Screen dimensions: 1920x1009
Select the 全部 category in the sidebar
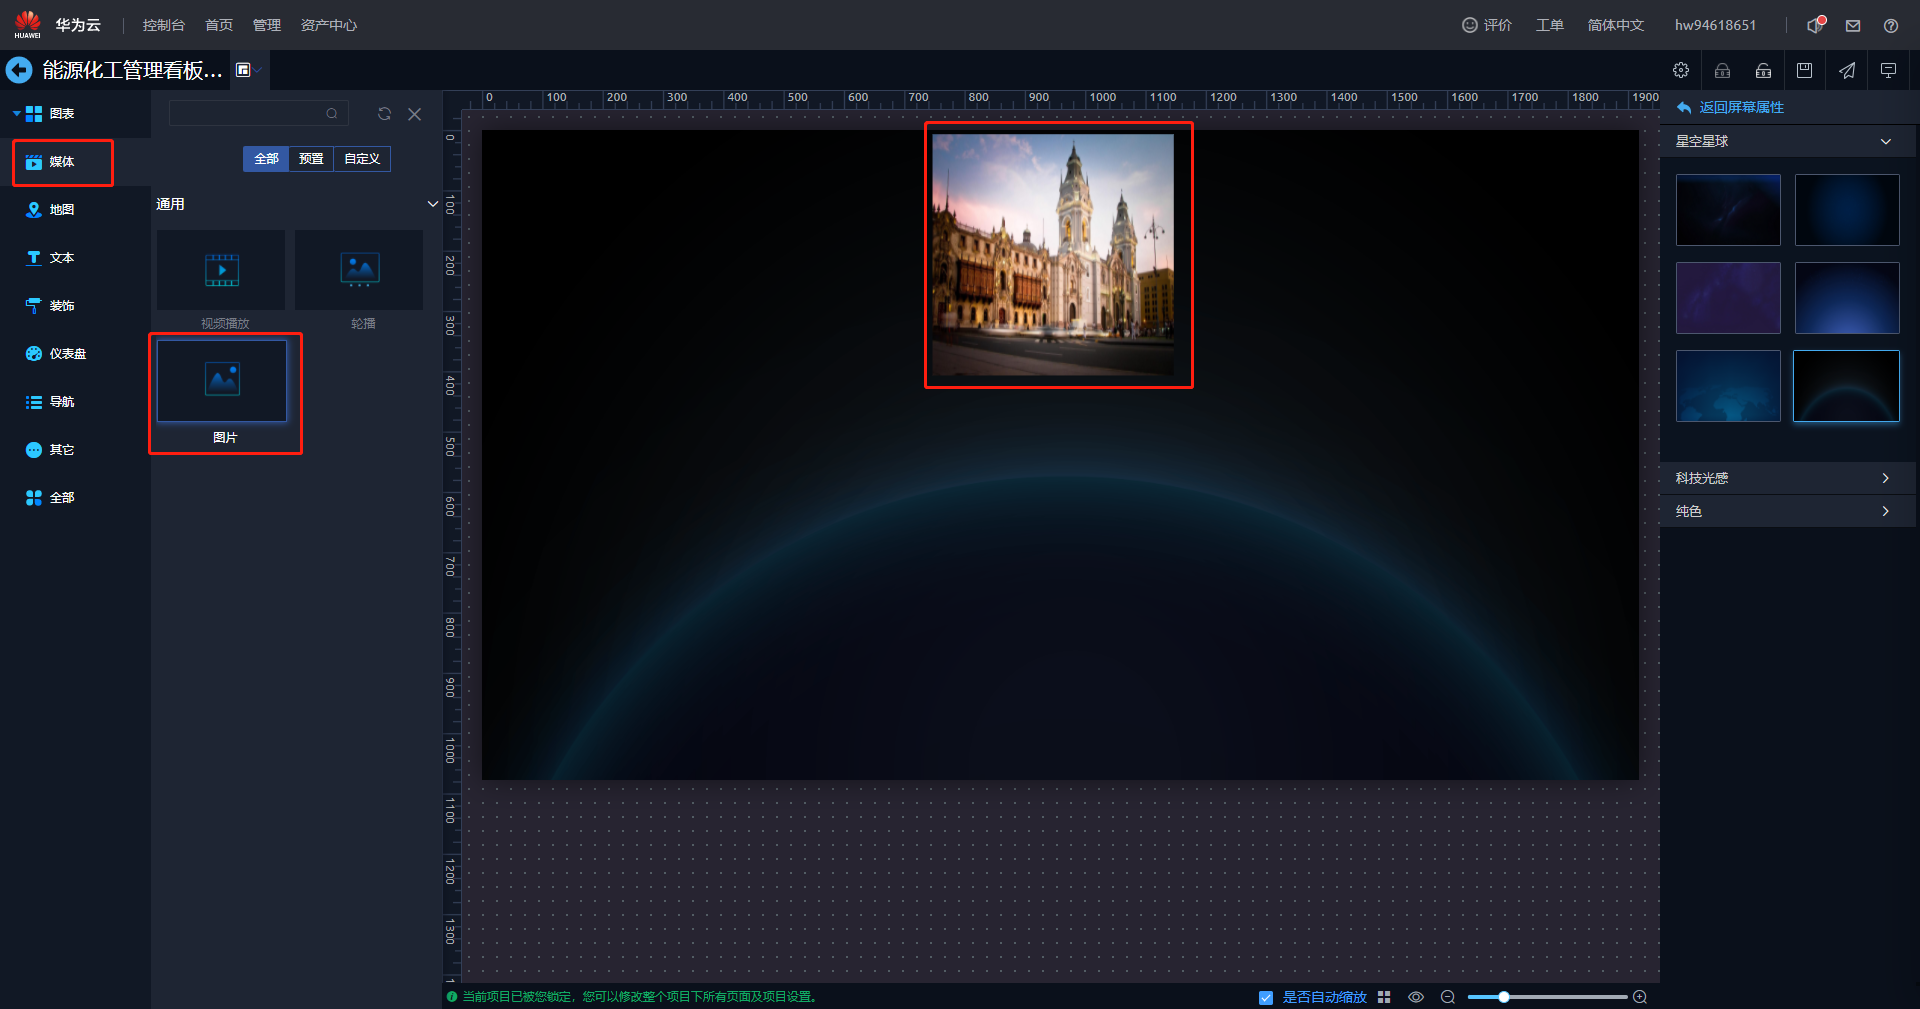62,498
